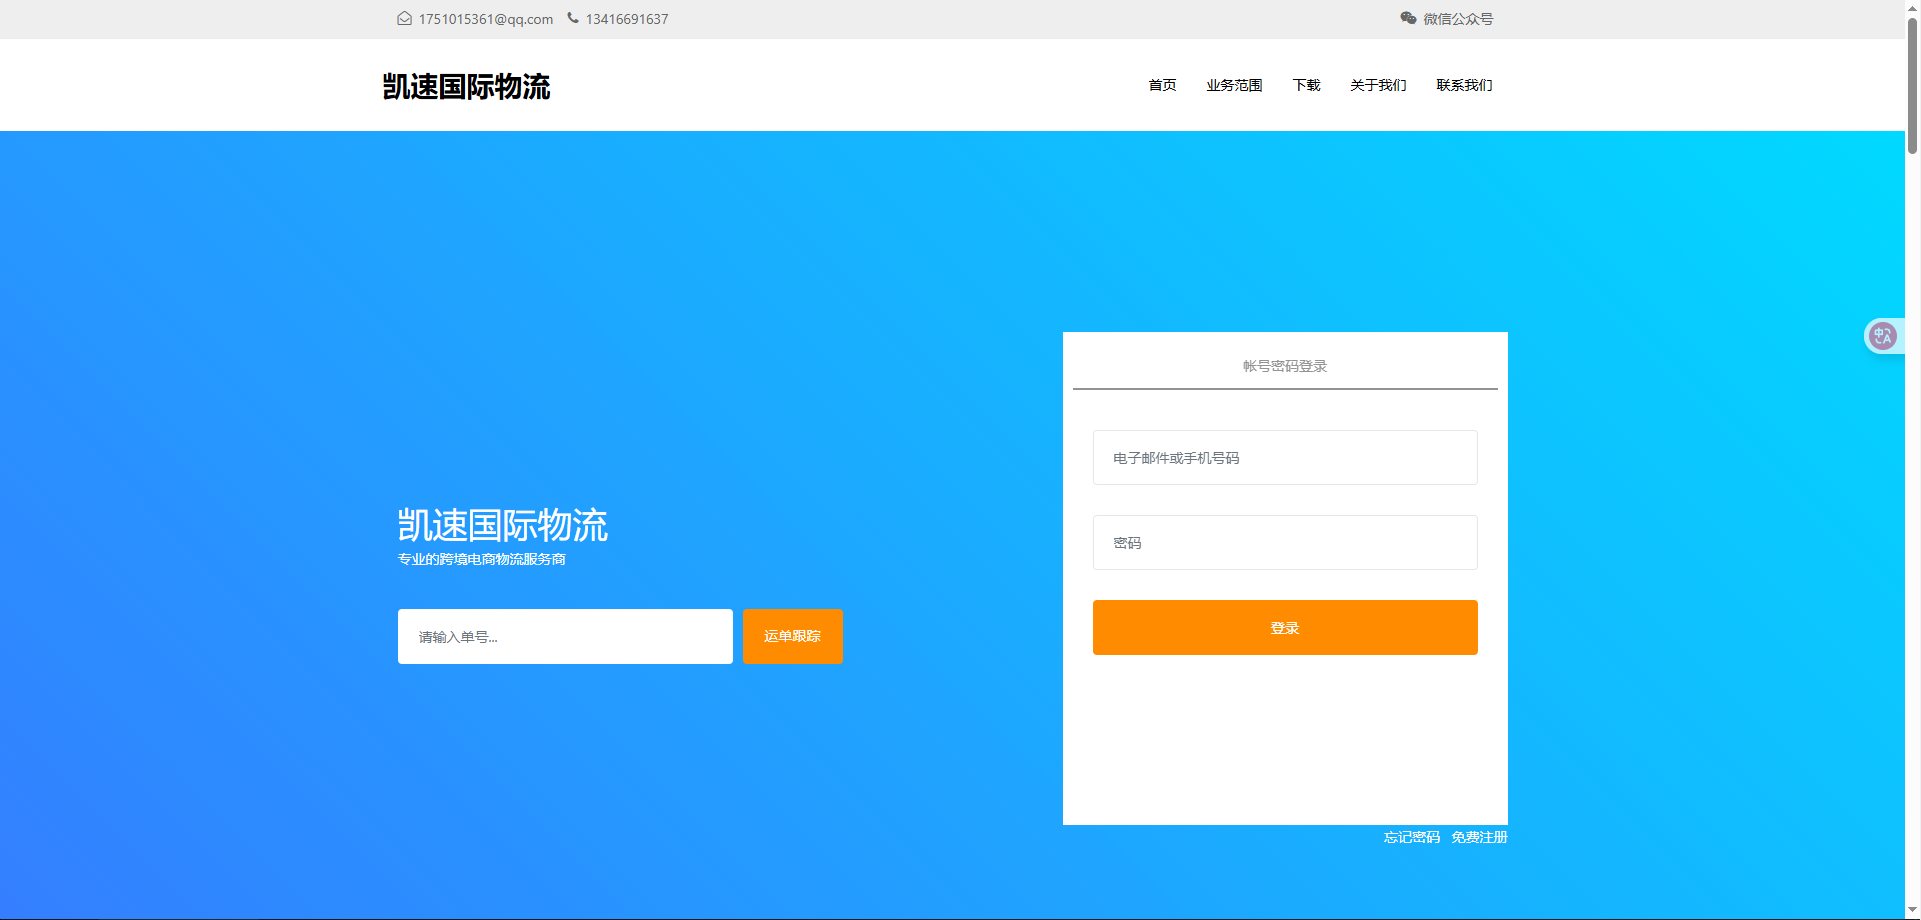Viewport: 1921px width, 920px height.
Task: Click the 1751015361@qq.com email address
Action: tap(486, 19)
